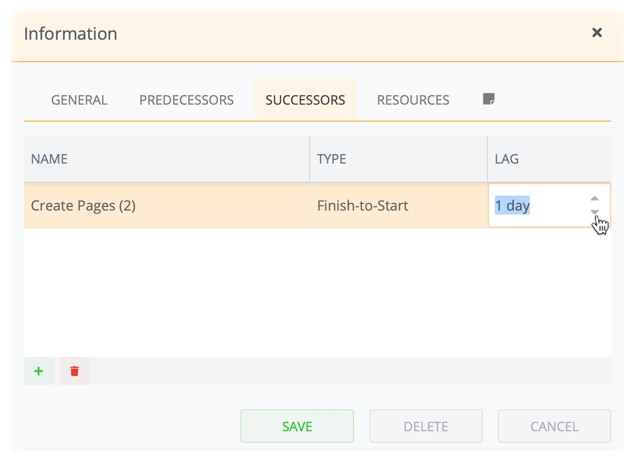Switch to the General tab
This screenshot has height=461, width=632.
point(79,100)
